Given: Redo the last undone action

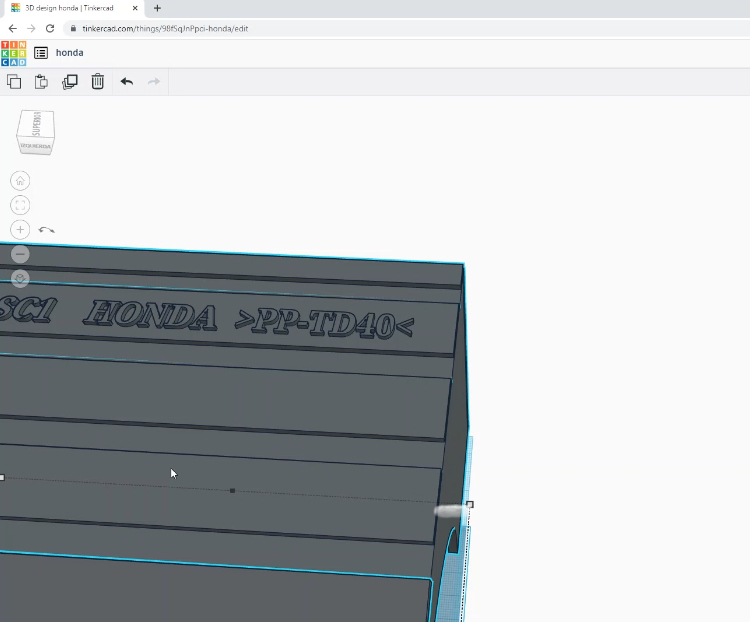Looking at the screenshot, I should pyautogui.click(x=154, y=82).
